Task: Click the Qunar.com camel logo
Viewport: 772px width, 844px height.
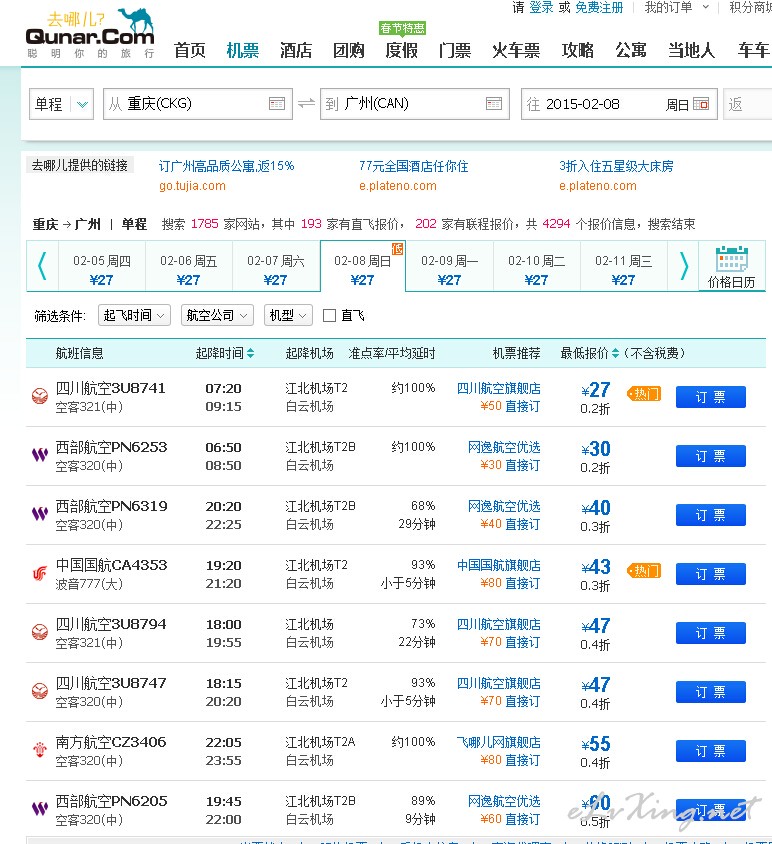Action: [x=90, y=33]
